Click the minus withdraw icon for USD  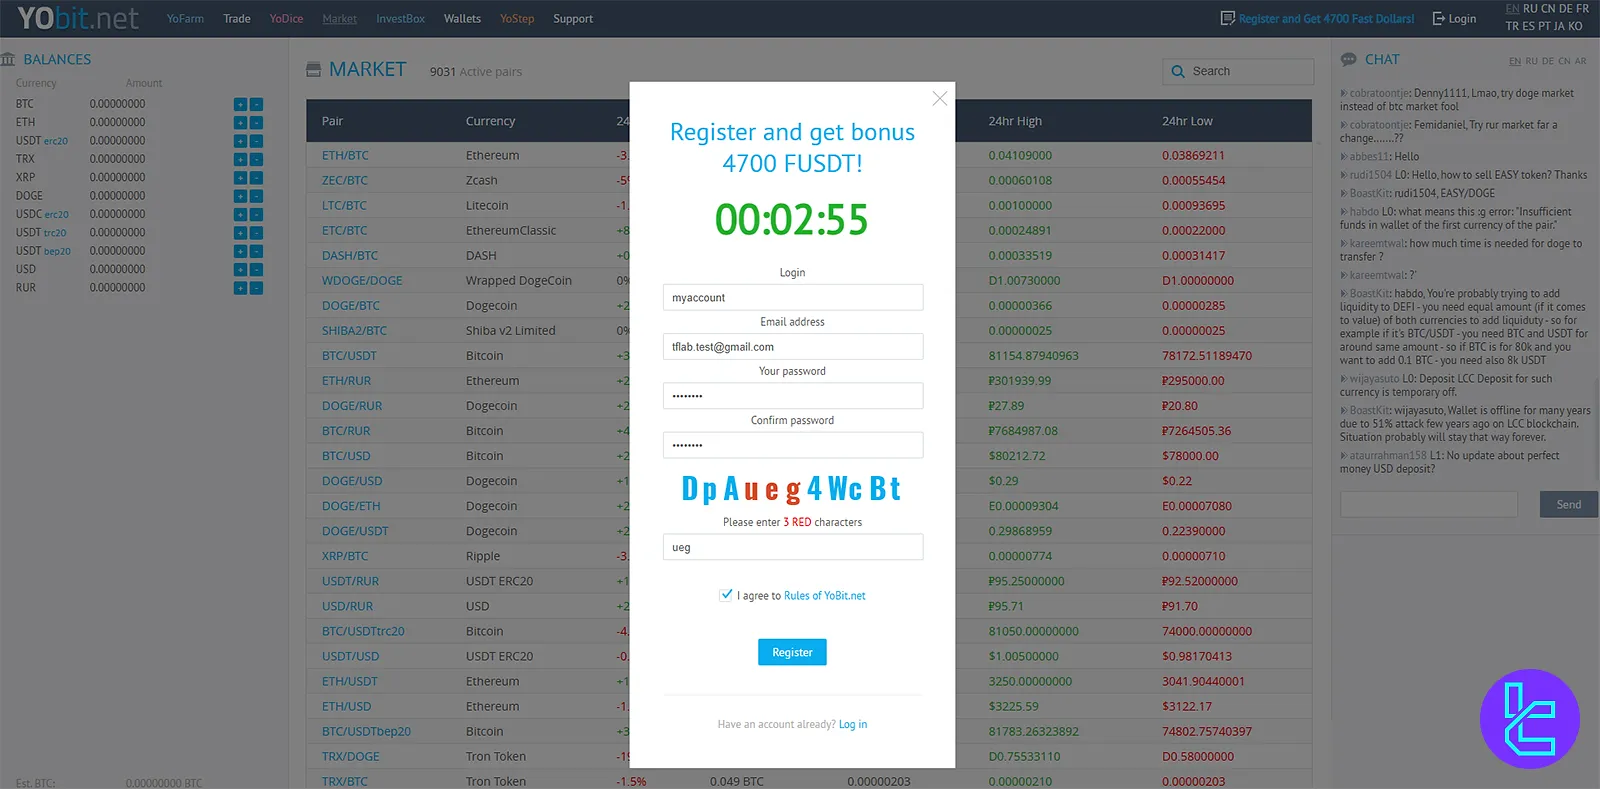click(x=256, y=269)
